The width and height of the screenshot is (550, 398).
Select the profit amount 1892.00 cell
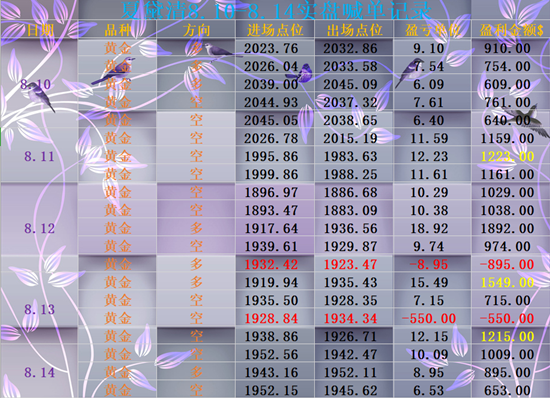(x=507, y=229)
